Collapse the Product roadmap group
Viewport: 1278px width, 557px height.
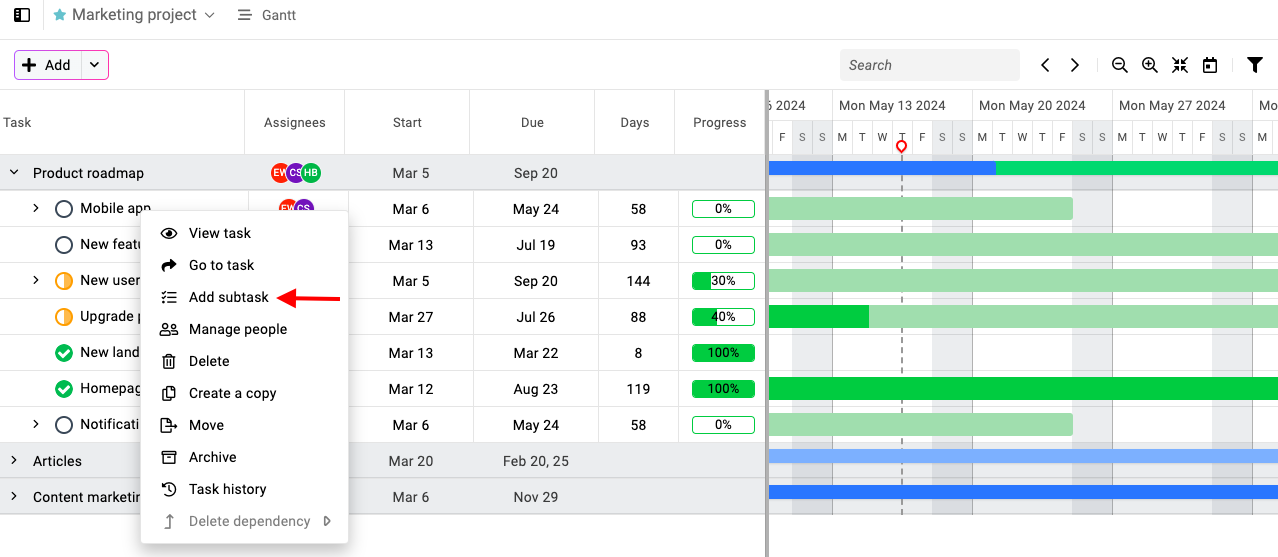click(14, 172)
